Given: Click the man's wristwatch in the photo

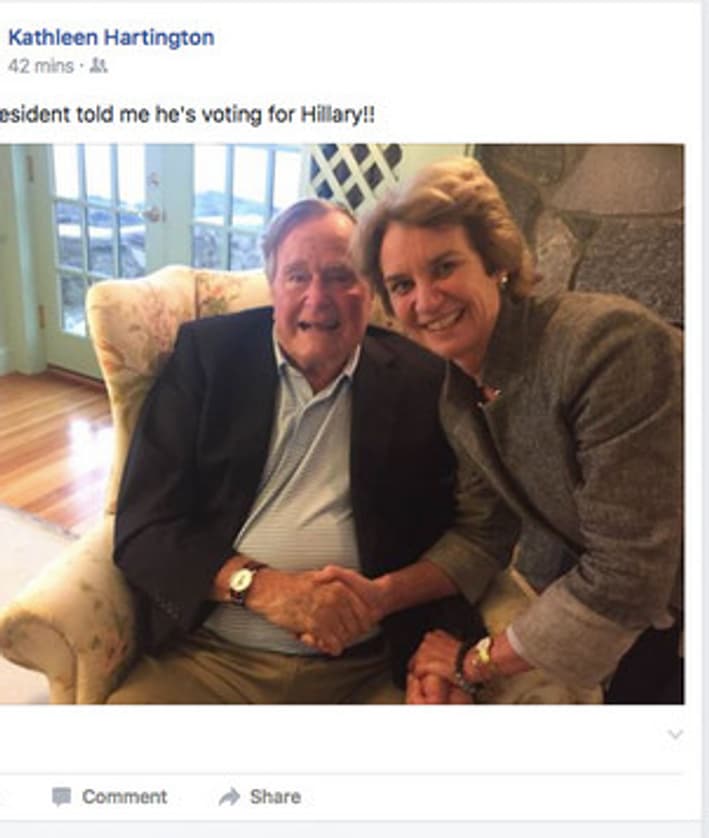Looking at the screenshot, I should 243,581.
